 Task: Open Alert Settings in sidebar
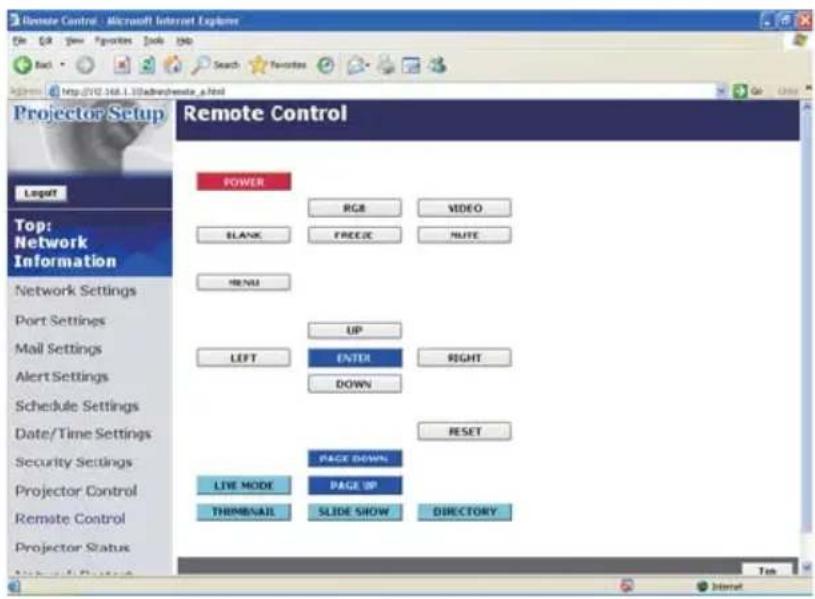(62, 376)
